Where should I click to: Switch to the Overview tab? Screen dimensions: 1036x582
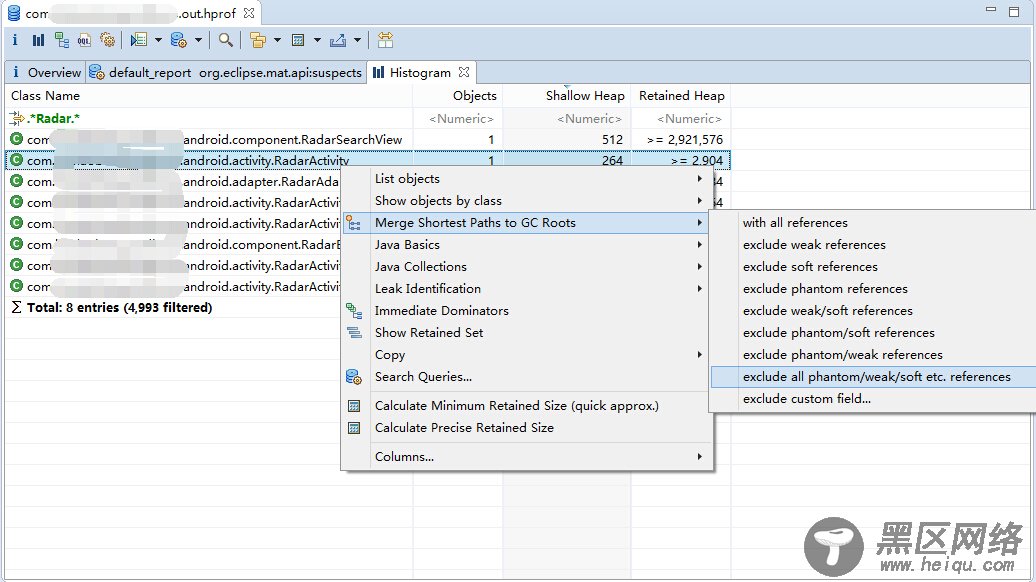click(46, 73)
